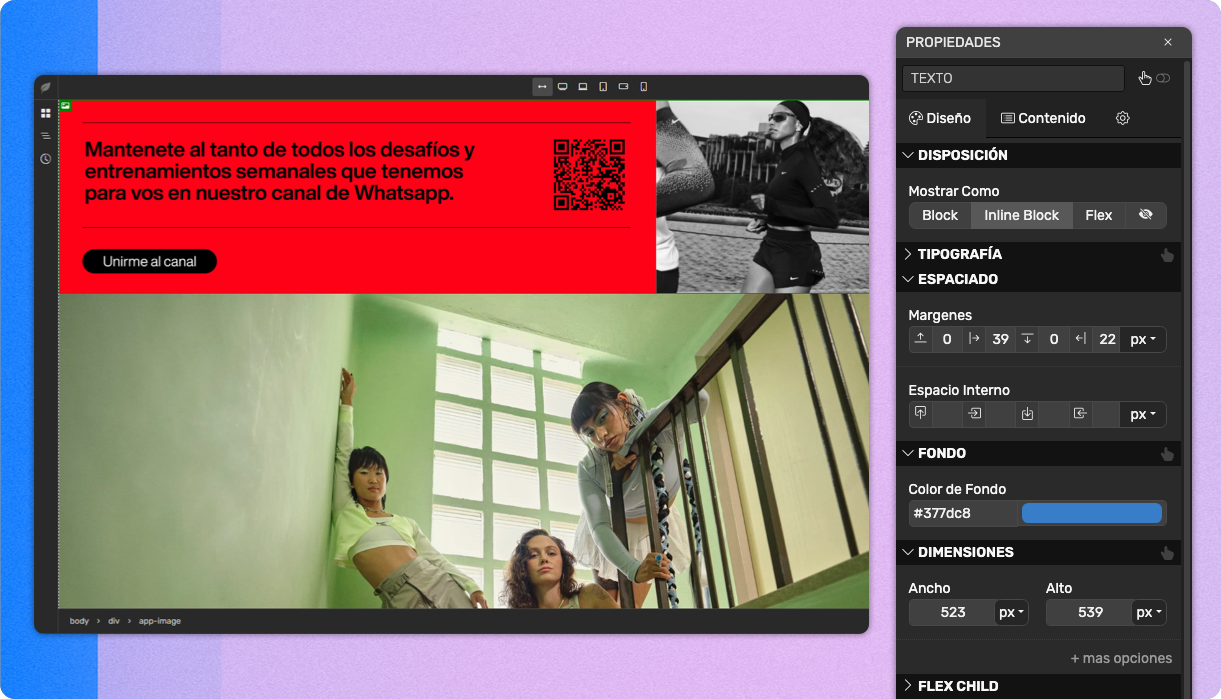Viewport: 1221px width, 699px height.
Task: Switch to laptop viewport preview
Action: [x=582, y=87]
